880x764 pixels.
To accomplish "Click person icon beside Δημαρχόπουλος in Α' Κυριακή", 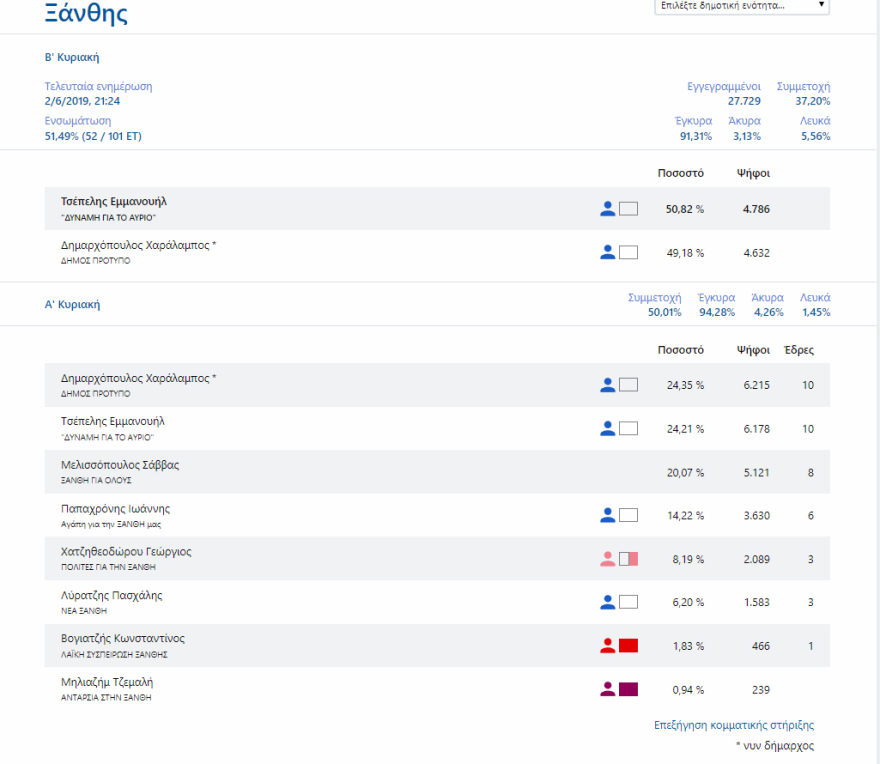I will pos(607,384).
